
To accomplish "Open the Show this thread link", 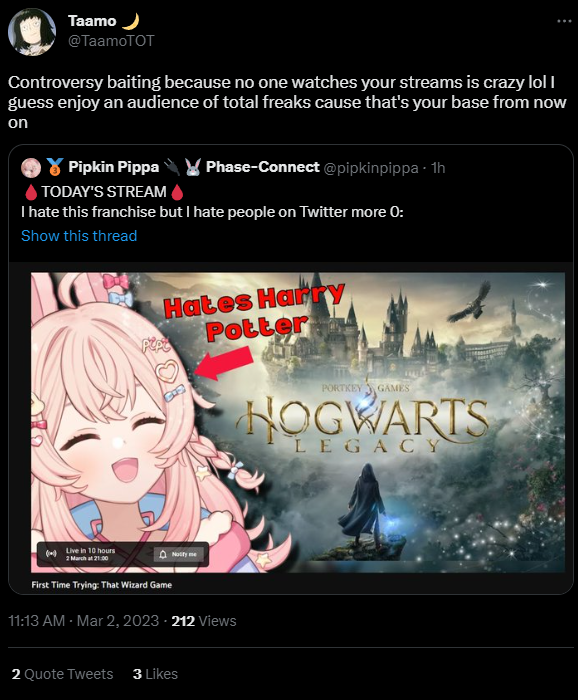I will click(79, 236).
